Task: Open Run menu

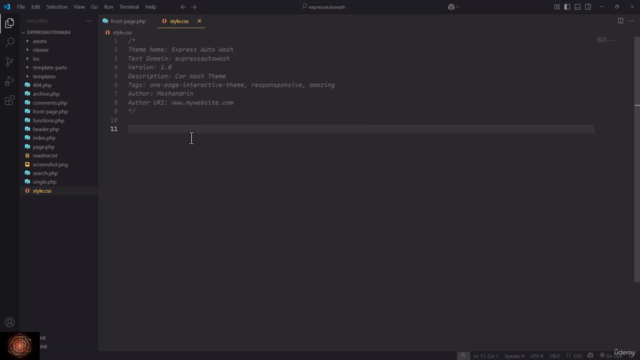Action: 109,7
